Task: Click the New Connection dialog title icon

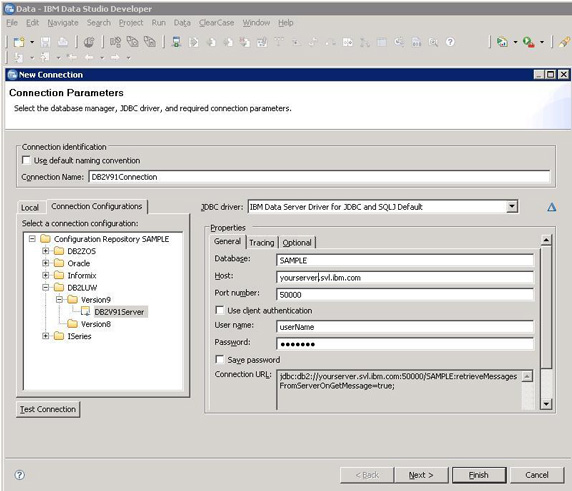Action: click(12, 75)
